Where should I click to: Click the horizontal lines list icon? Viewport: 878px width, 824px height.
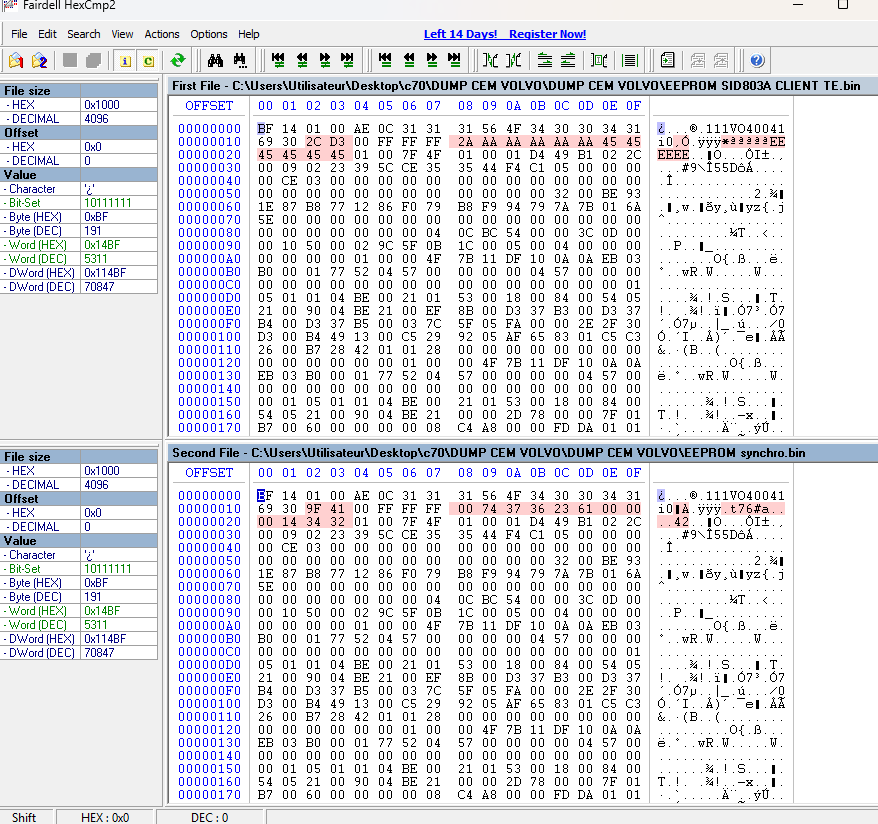629,60
